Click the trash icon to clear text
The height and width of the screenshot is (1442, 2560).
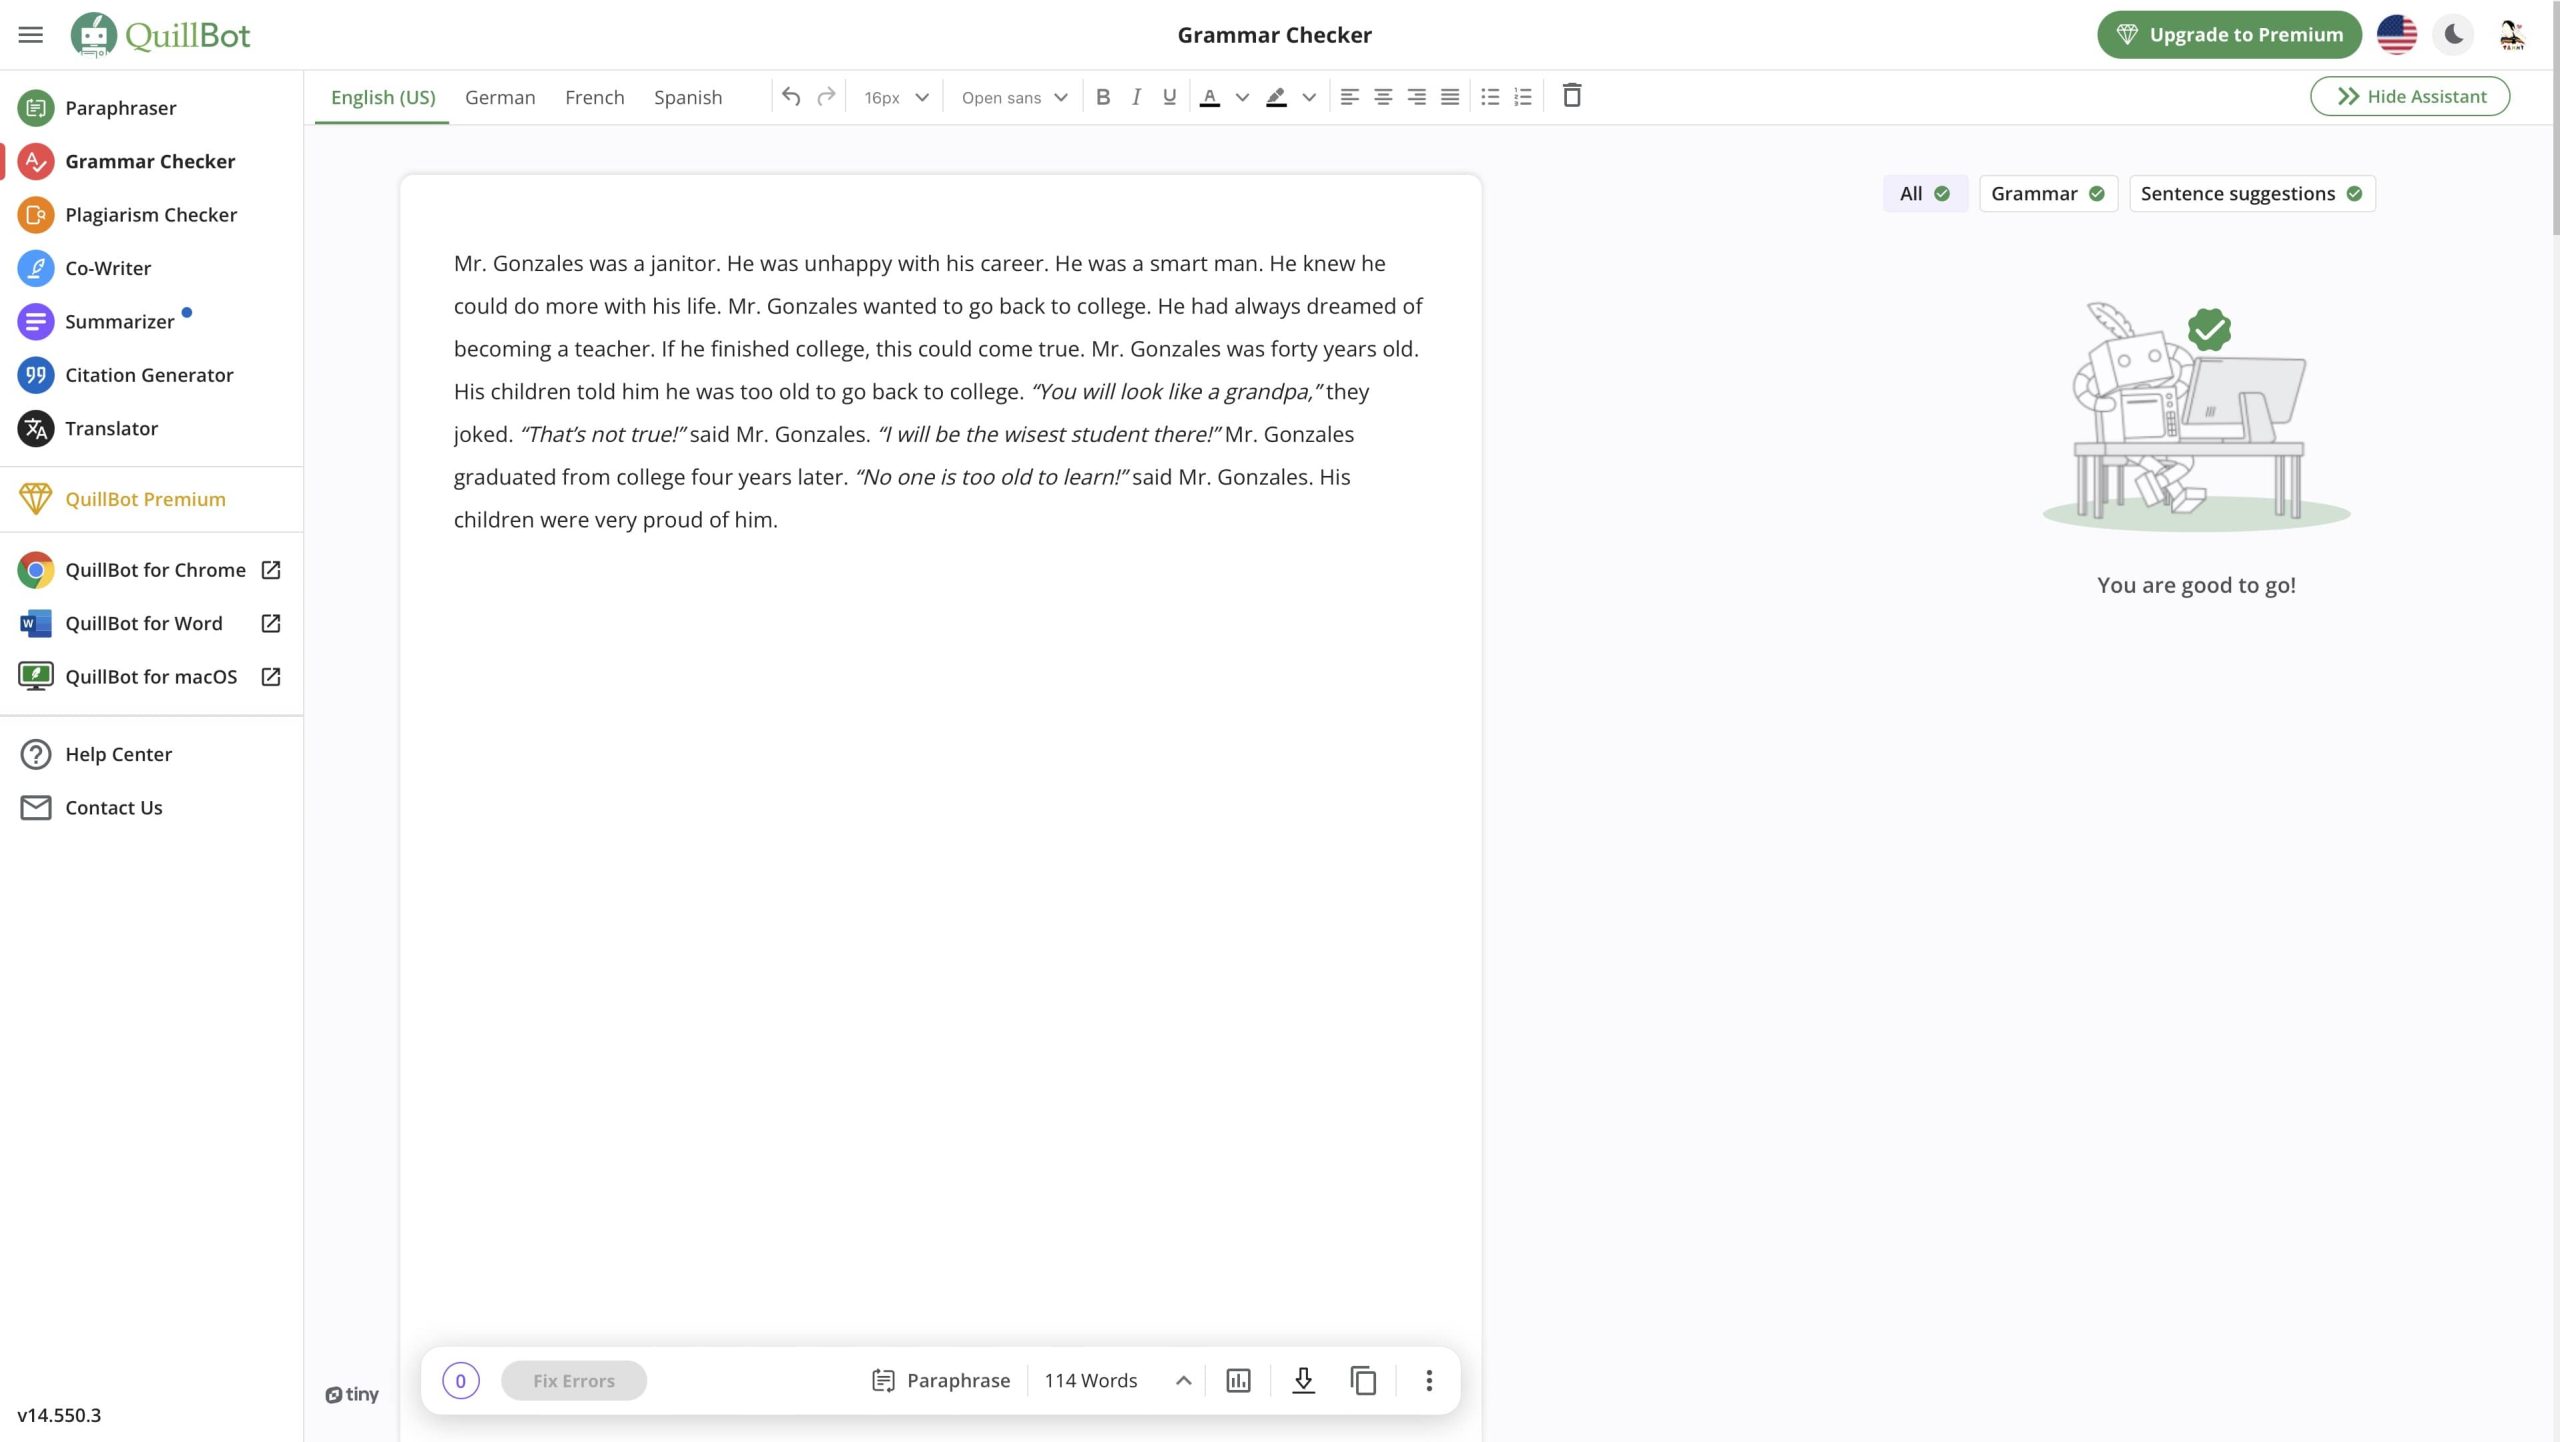click(x=1571, y=96)
